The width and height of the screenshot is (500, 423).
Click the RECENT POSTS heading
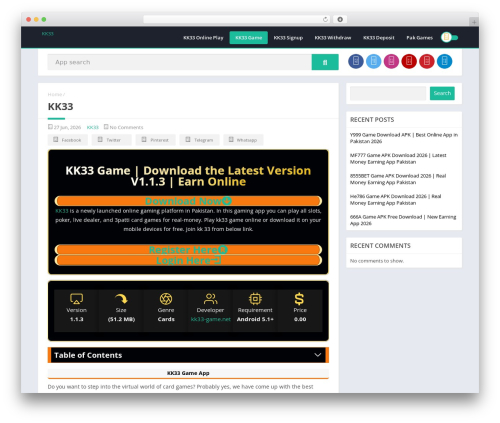click(x=372, y=120)
